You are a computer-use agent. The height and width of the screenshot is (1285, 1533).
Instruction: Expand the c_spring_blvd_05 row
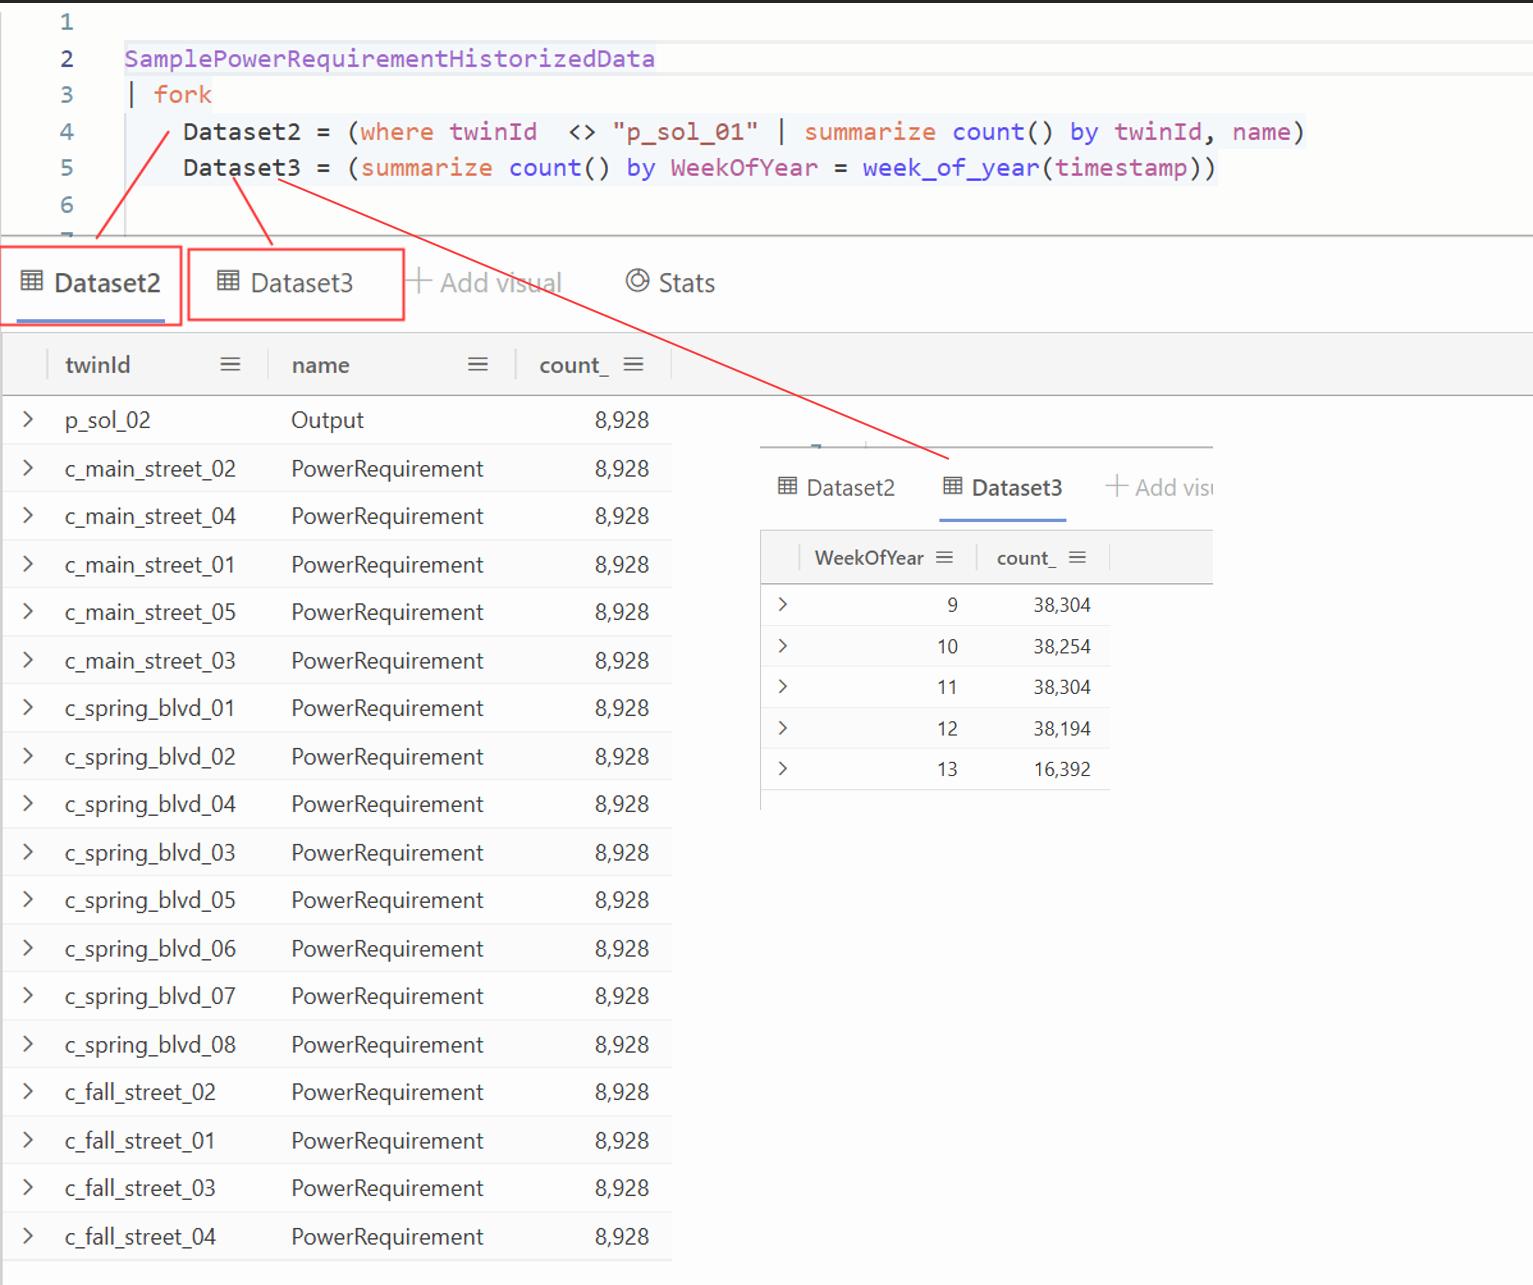coord(27,900)
